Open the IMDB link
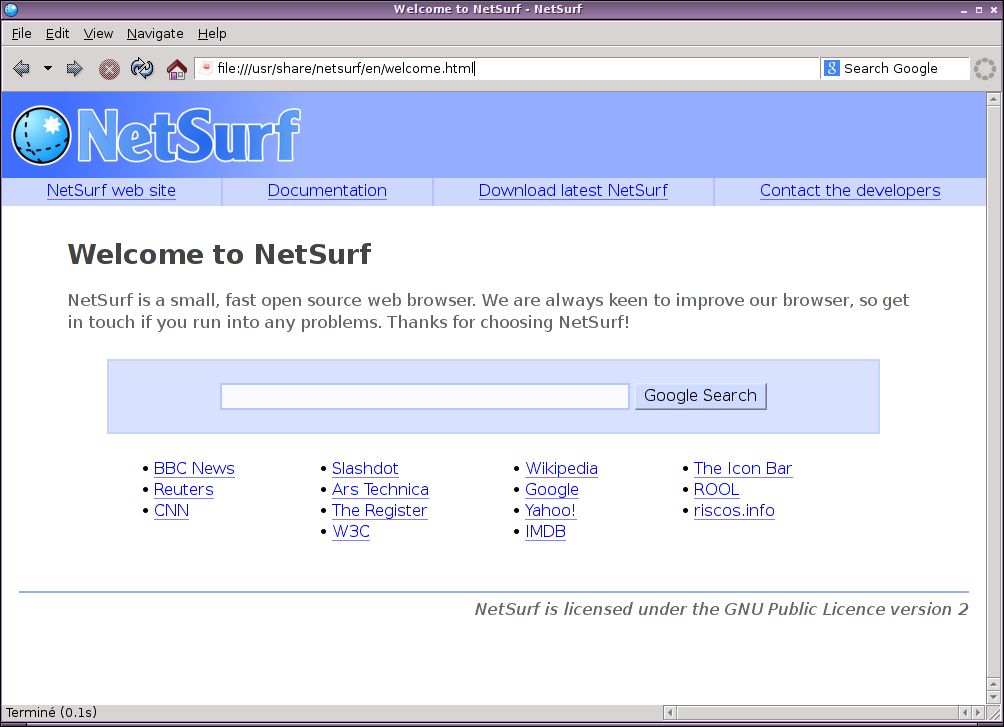 (546, 532)
